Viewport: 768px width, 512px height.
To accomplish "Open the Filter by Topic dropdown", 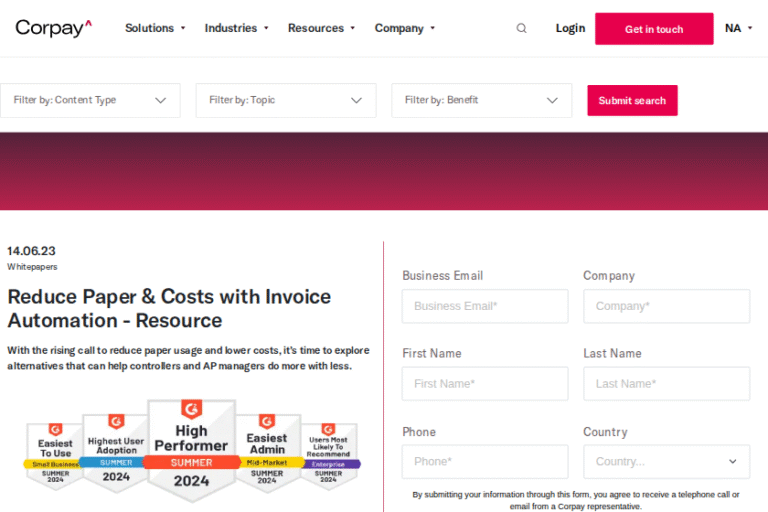I will [x=286, y=100].
